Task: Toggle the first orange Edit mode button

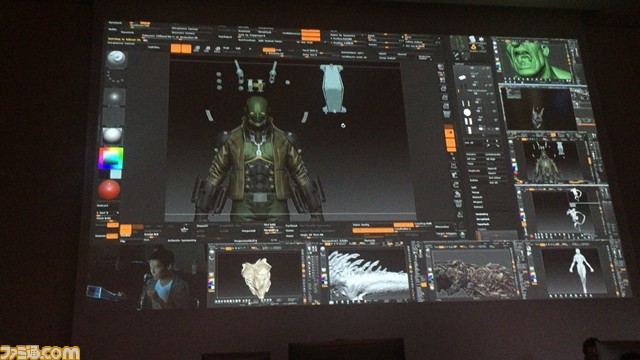Action: click(x=176, y=49)
